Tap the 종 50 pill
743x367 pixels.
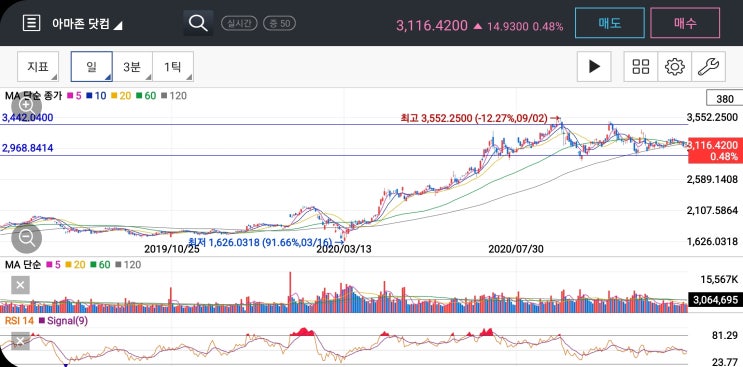280,23
